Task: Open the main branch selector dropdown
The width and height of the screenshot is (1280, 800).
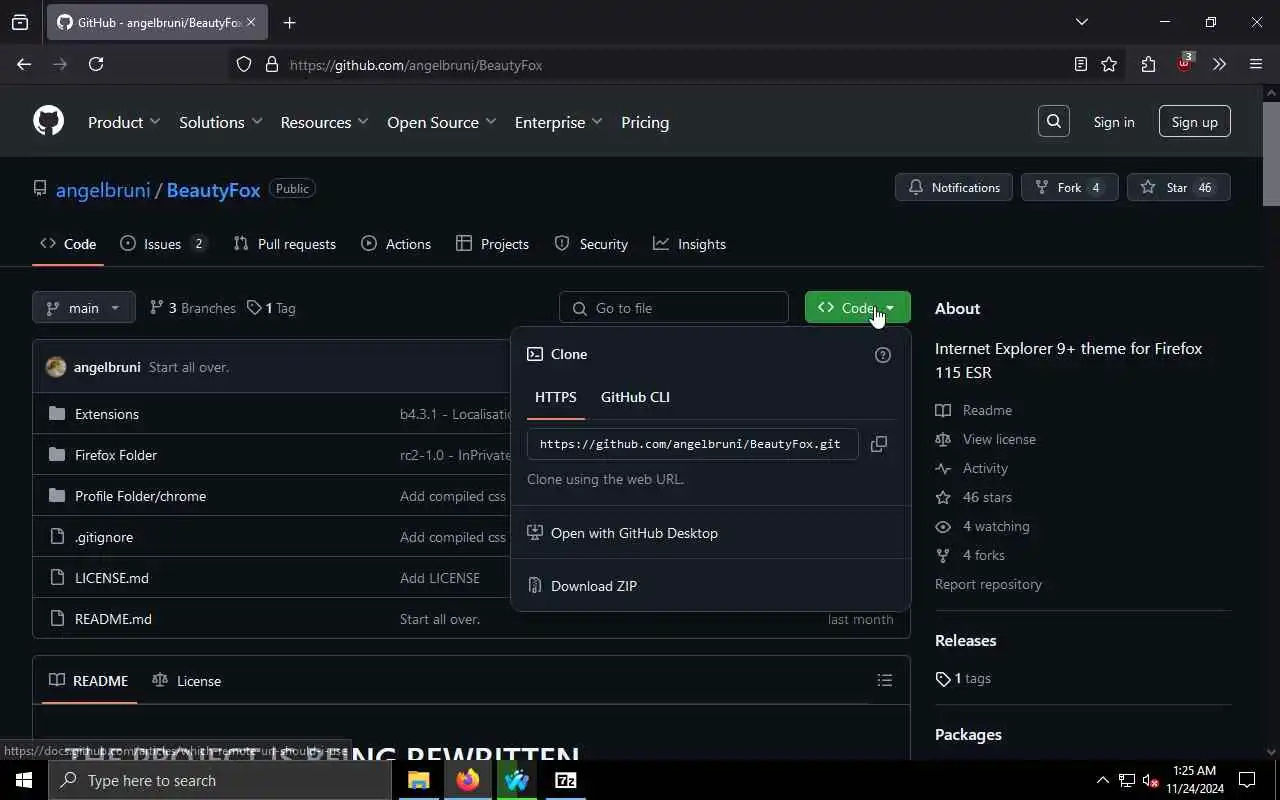Action: pos(83,308)
